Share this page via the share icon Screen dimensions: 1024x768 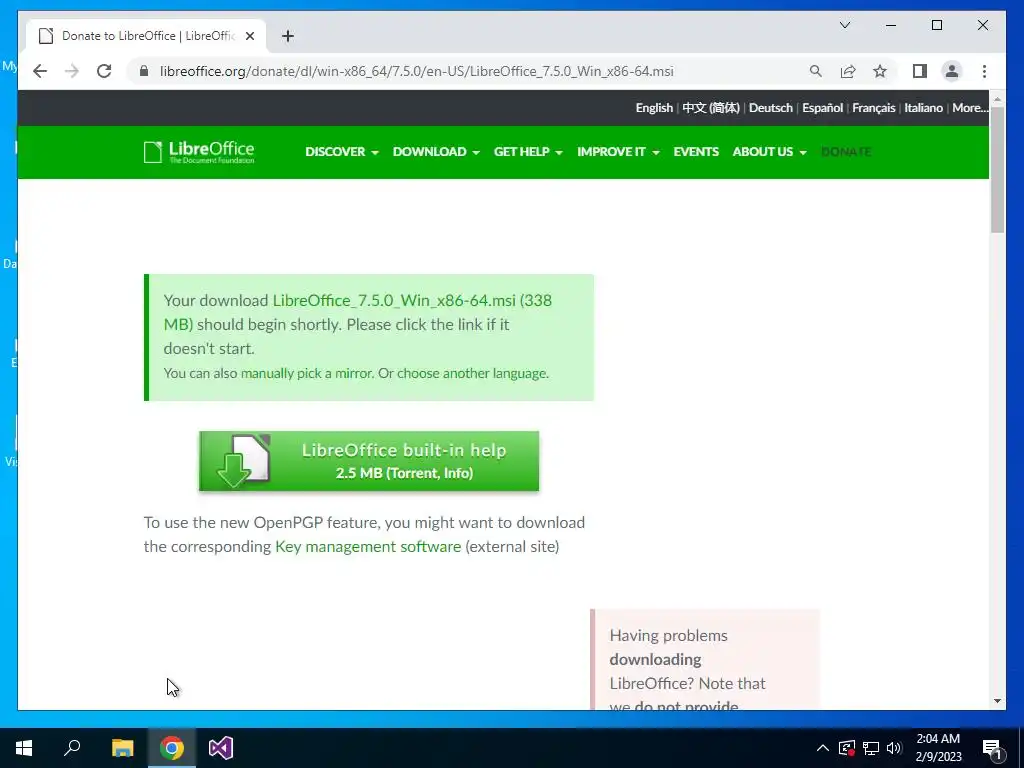(x=848, y=71)
